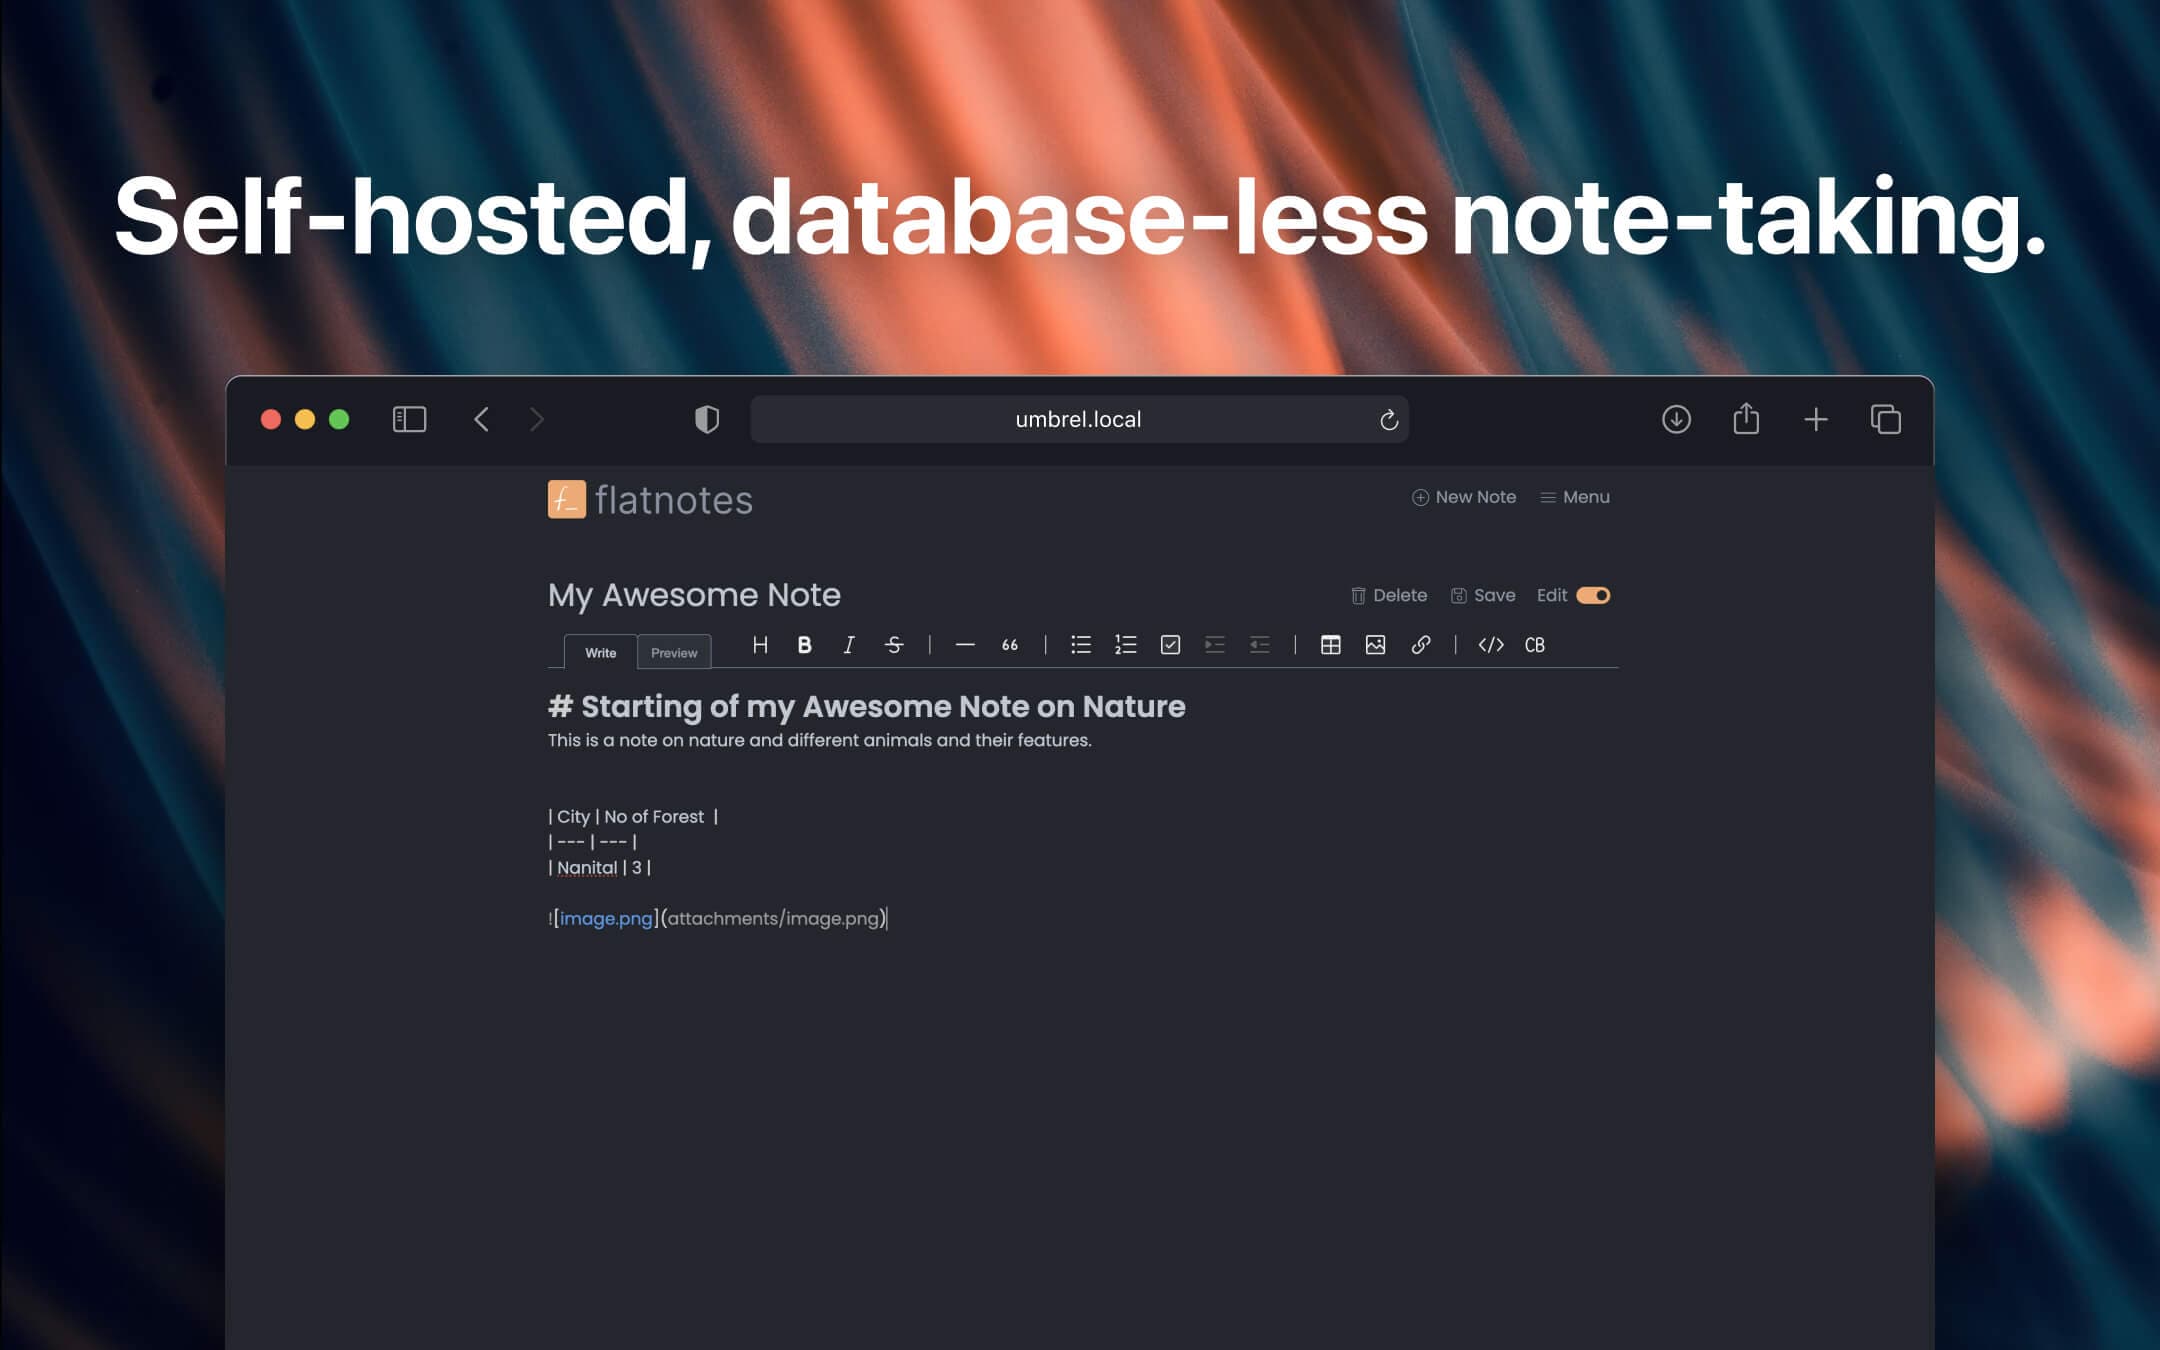Toggle bold formatting
The image size is (2160, 1350).
pos(805,645)
